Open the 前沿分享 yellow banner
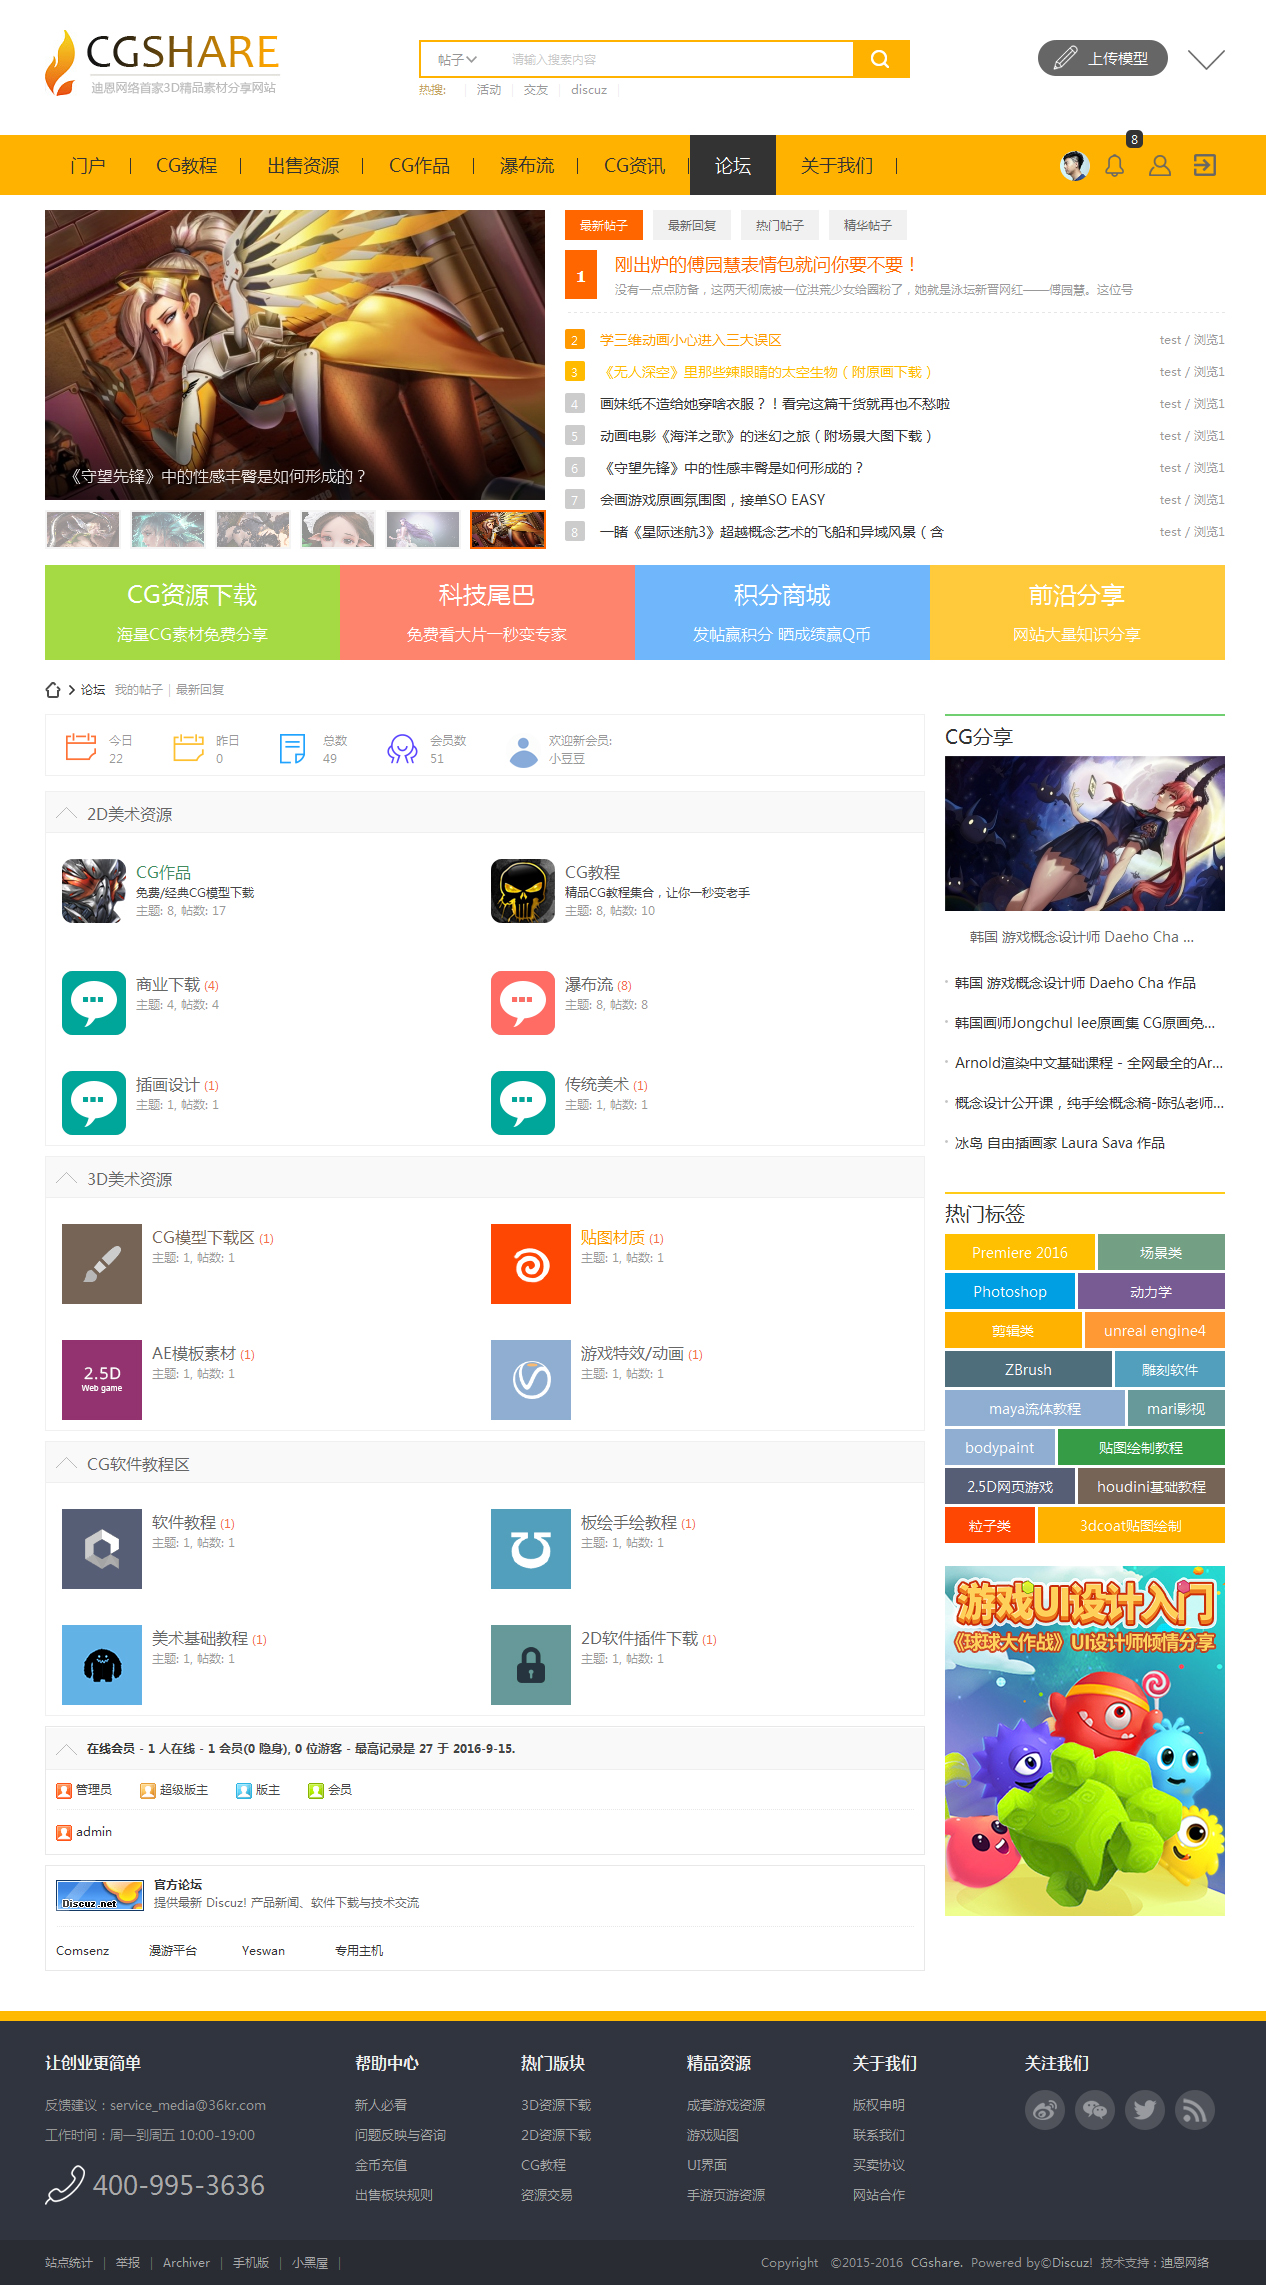 [1077, 612]
